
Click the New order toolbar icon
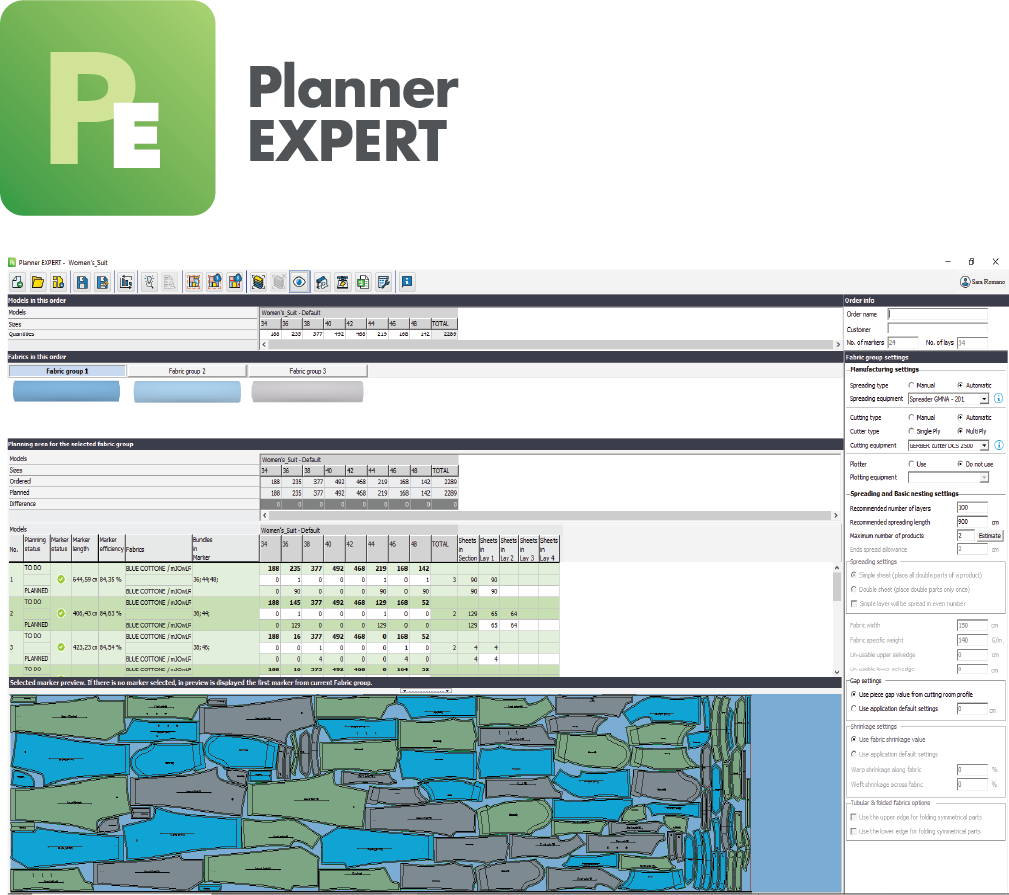[18, 282]
